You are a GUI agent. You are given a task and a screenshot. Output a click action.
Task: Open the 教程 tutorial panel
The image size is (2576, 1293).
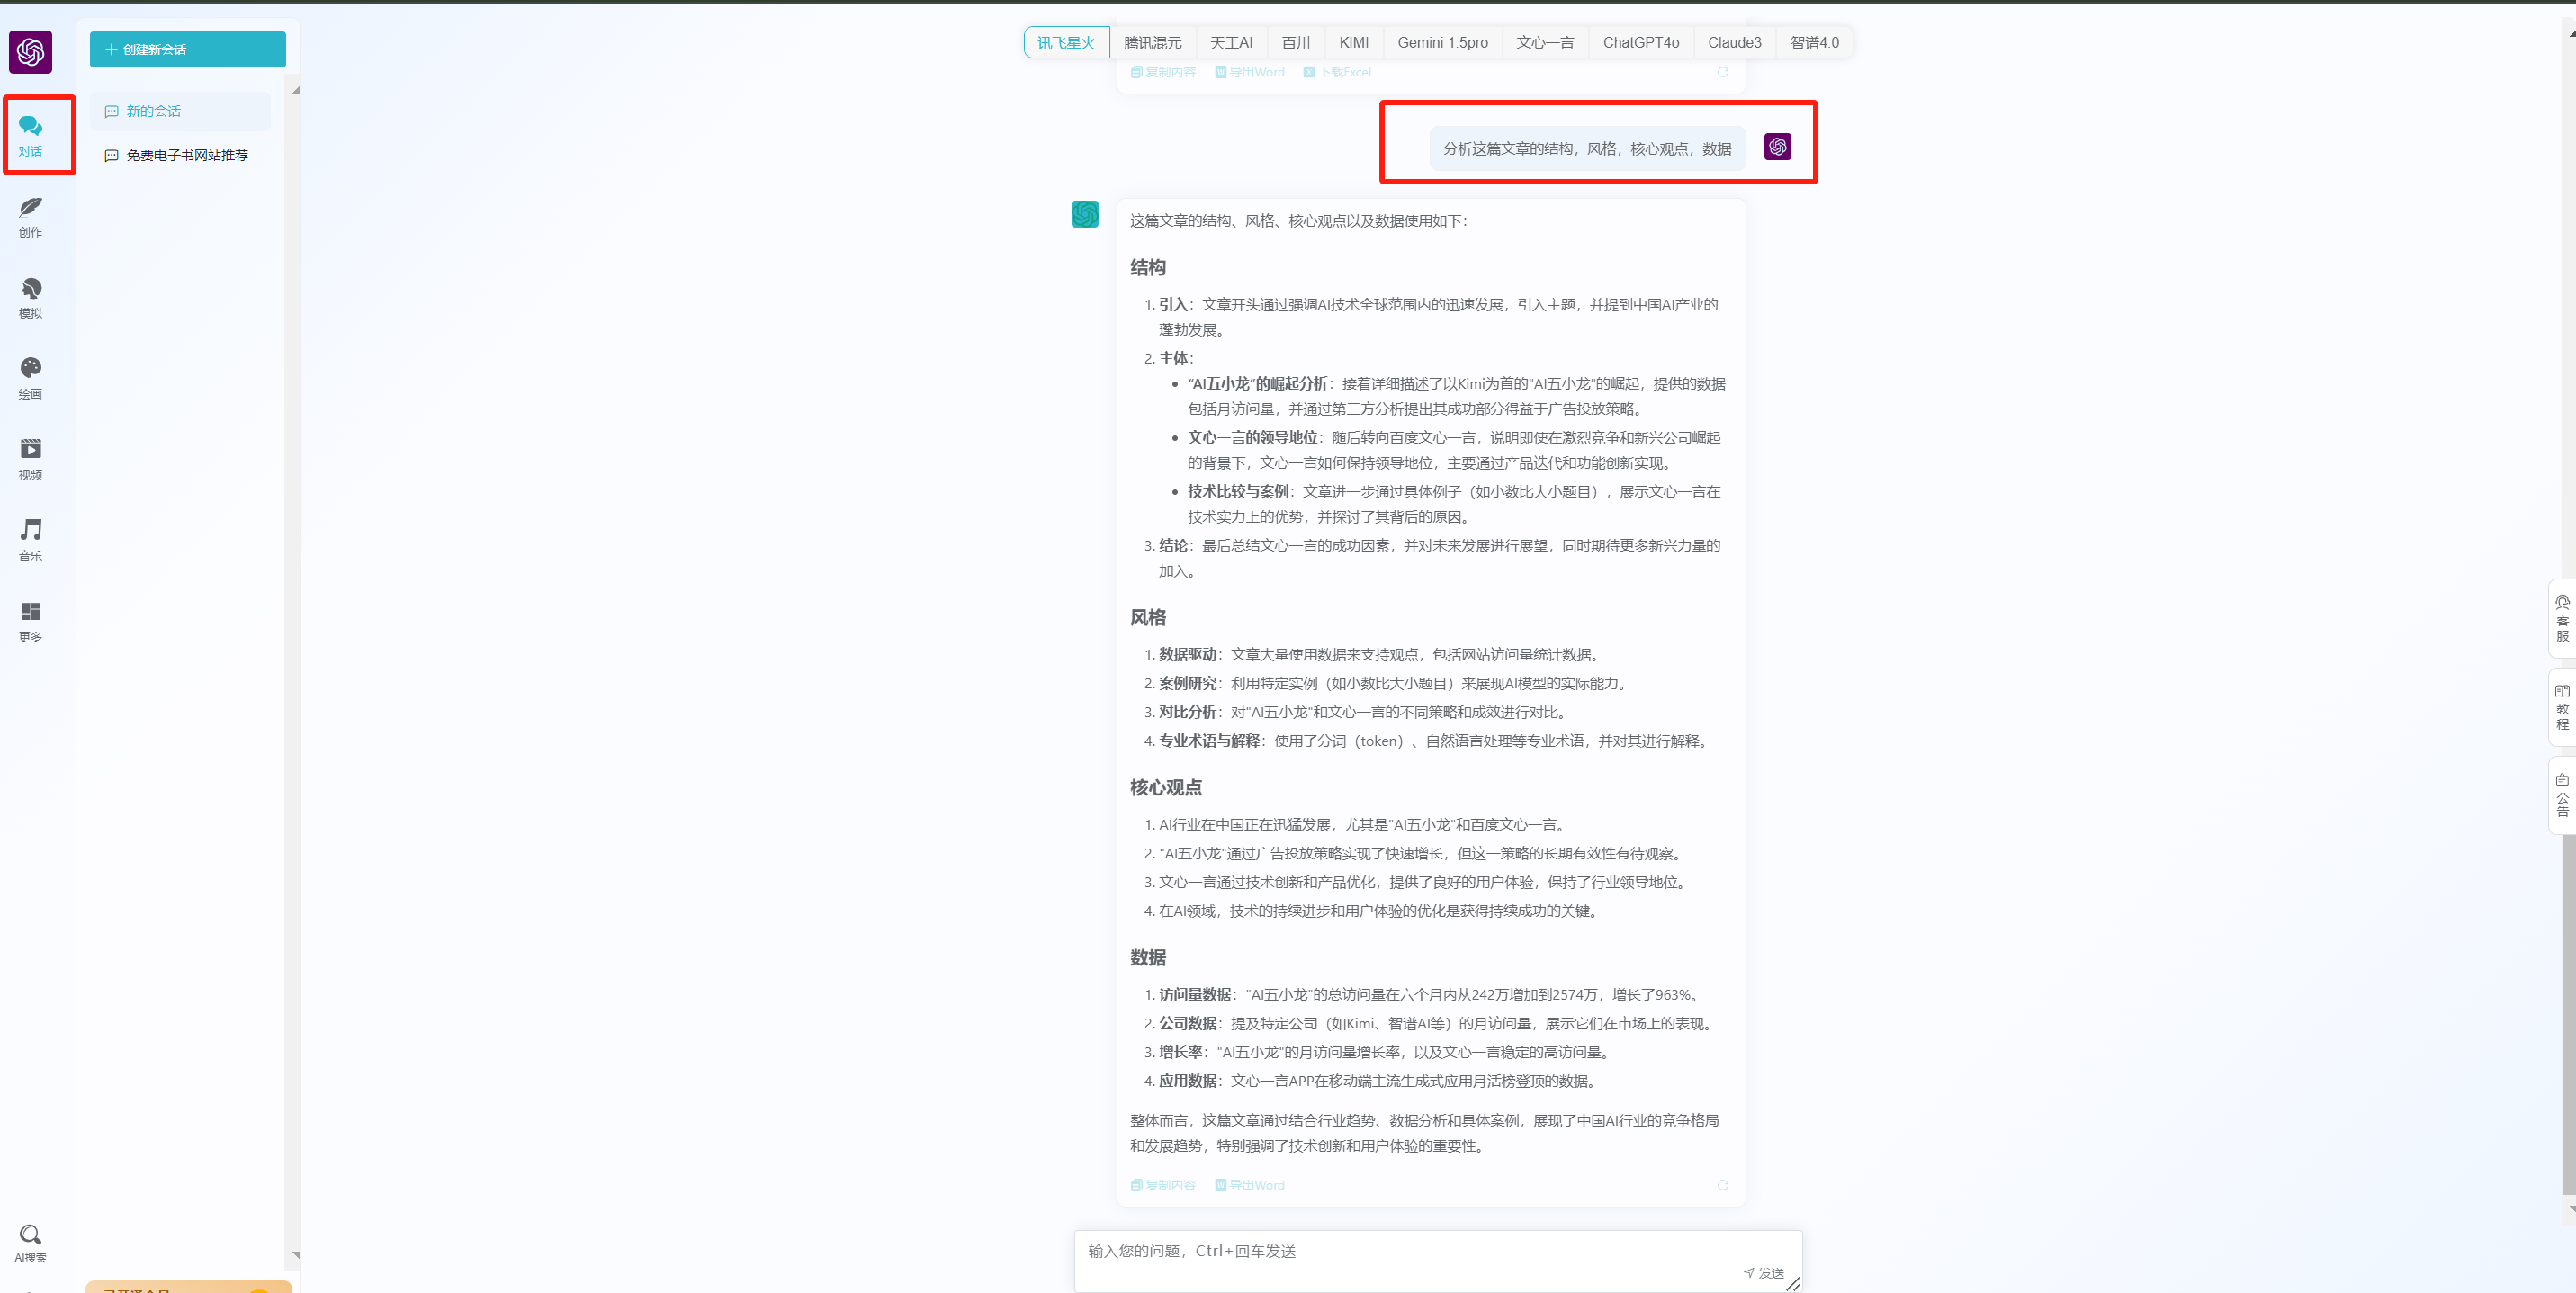[2562, 707]
